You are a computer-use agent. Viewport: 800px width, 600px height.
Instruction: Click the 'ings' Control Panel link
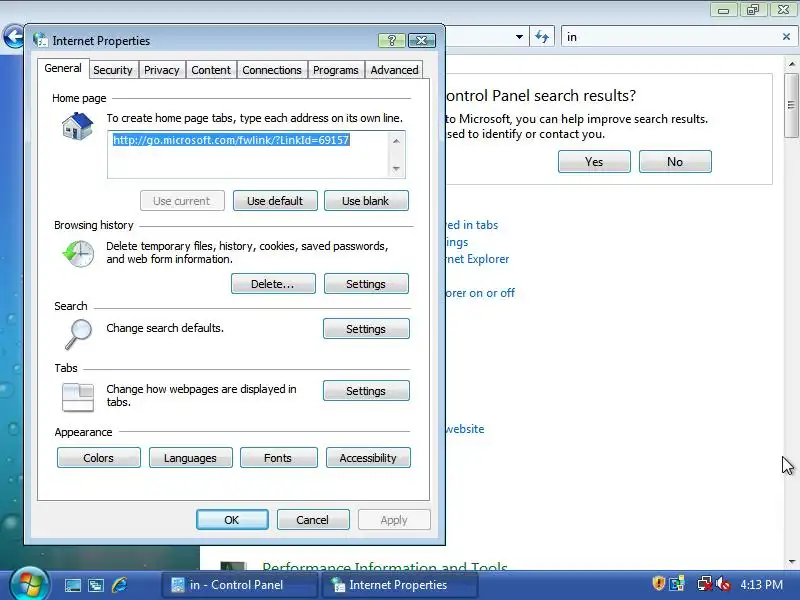[x=457, y=242]
